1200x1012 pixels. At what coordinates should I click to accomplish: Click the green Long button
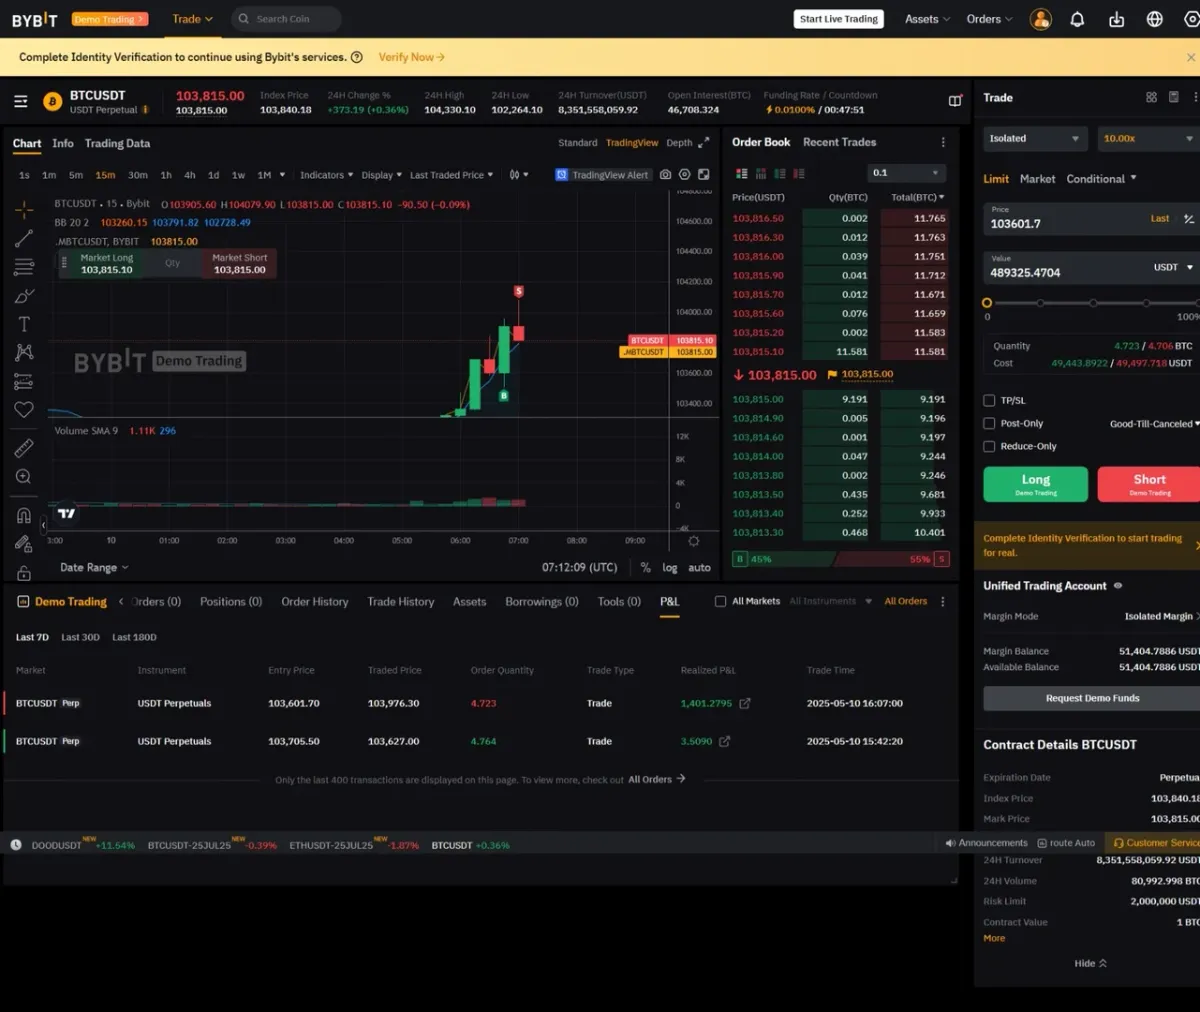point(1035,484)
